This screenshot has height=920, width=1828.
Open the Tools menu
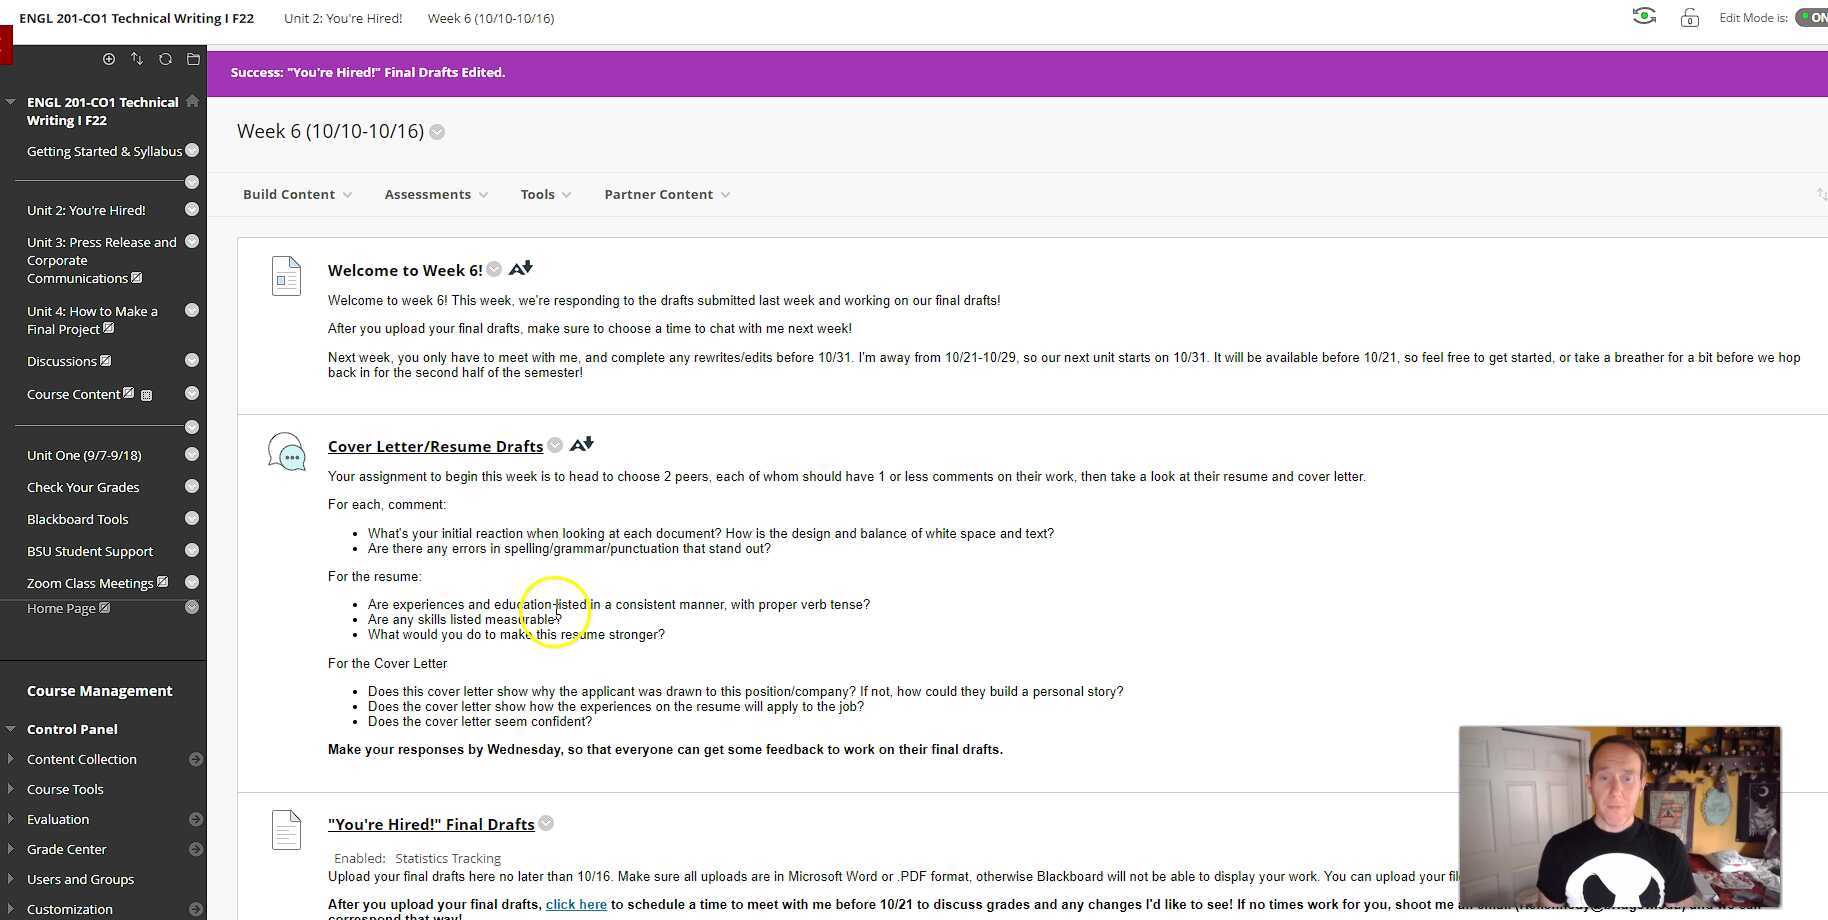point(546,194)
